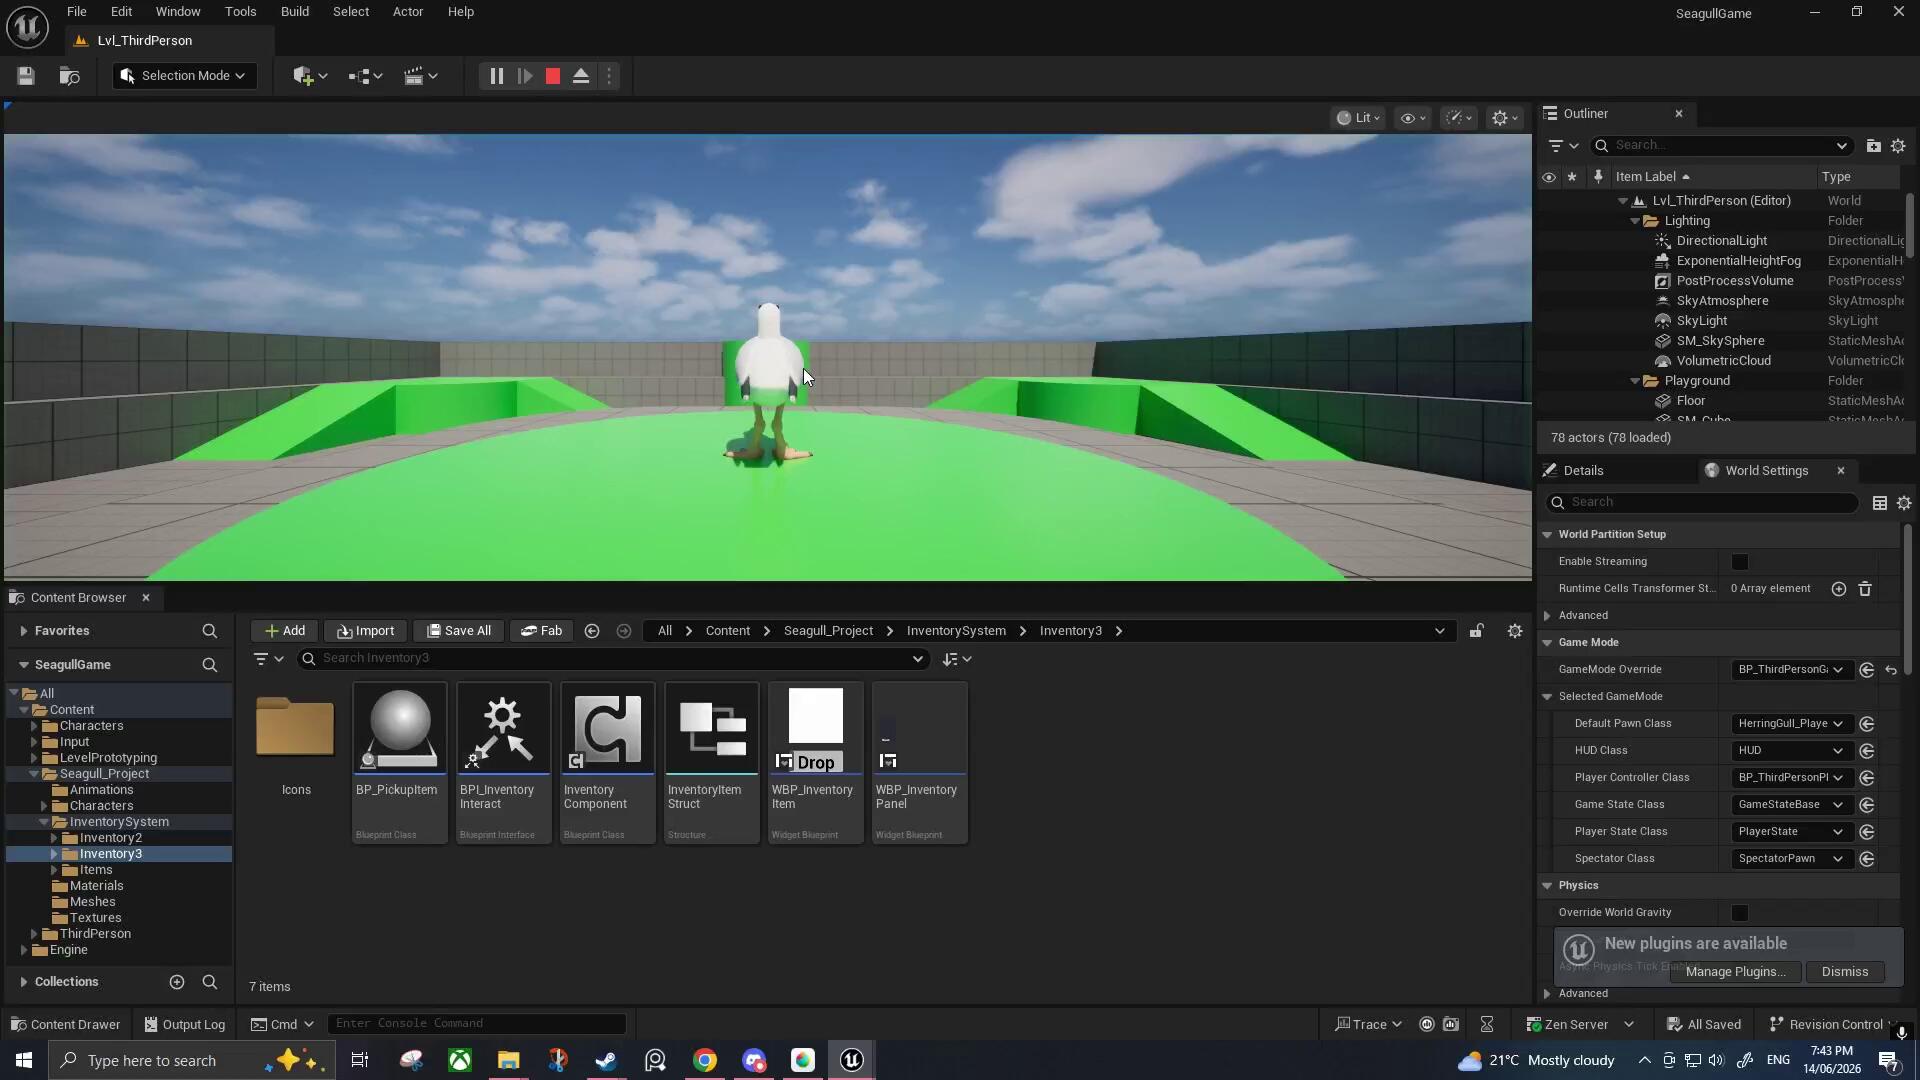Reset GameMode Override to its default value

(1891, 670)
